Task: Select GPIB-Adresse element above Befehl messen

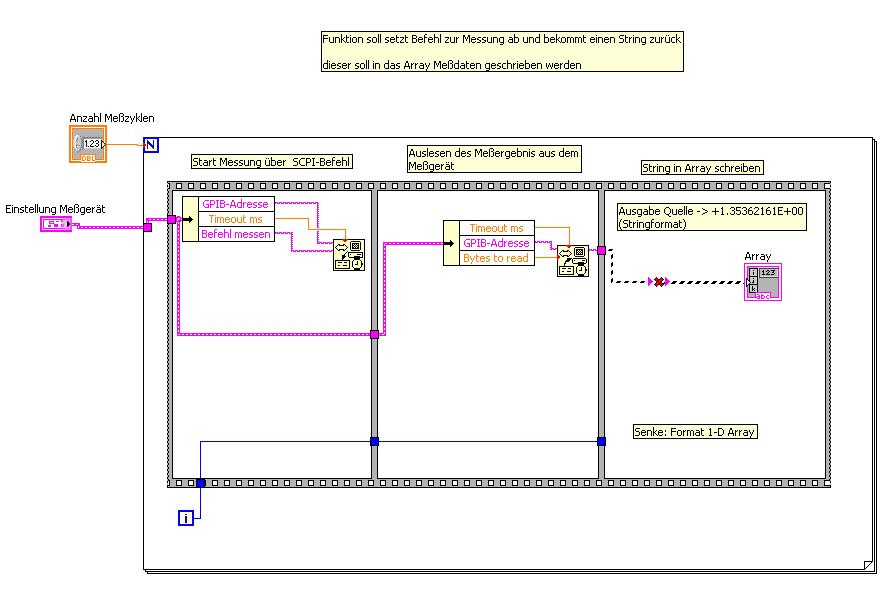Action: pyautogui.click(x=236, y=204)
